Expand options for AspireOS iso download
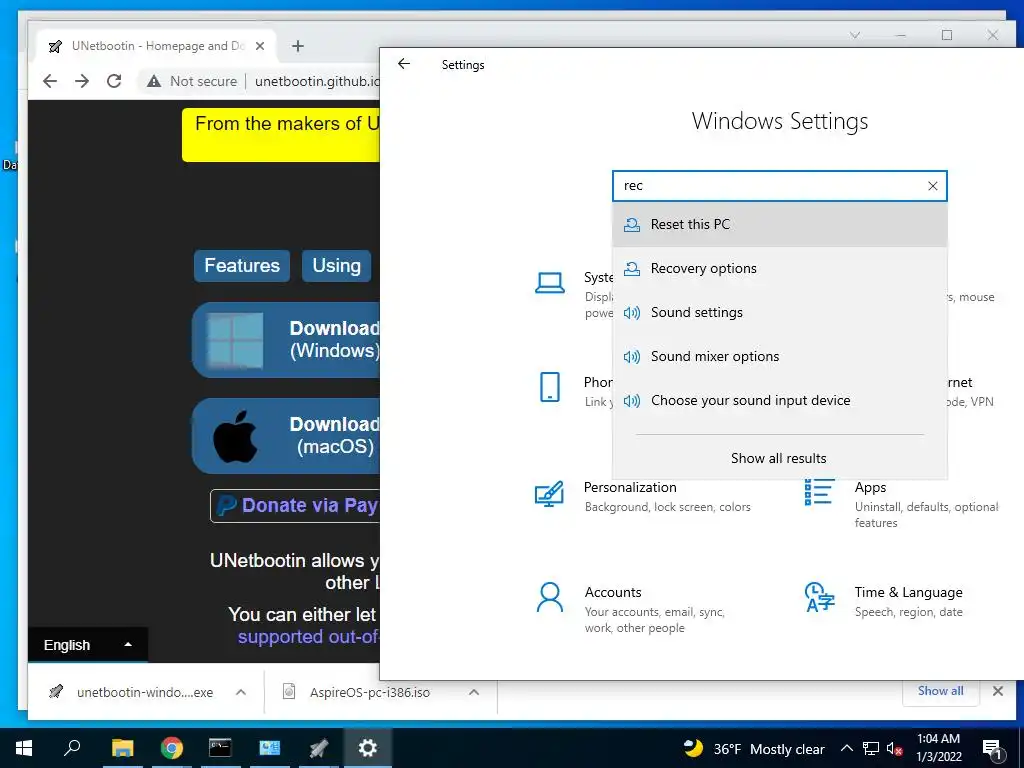 (x=474, y=692)
